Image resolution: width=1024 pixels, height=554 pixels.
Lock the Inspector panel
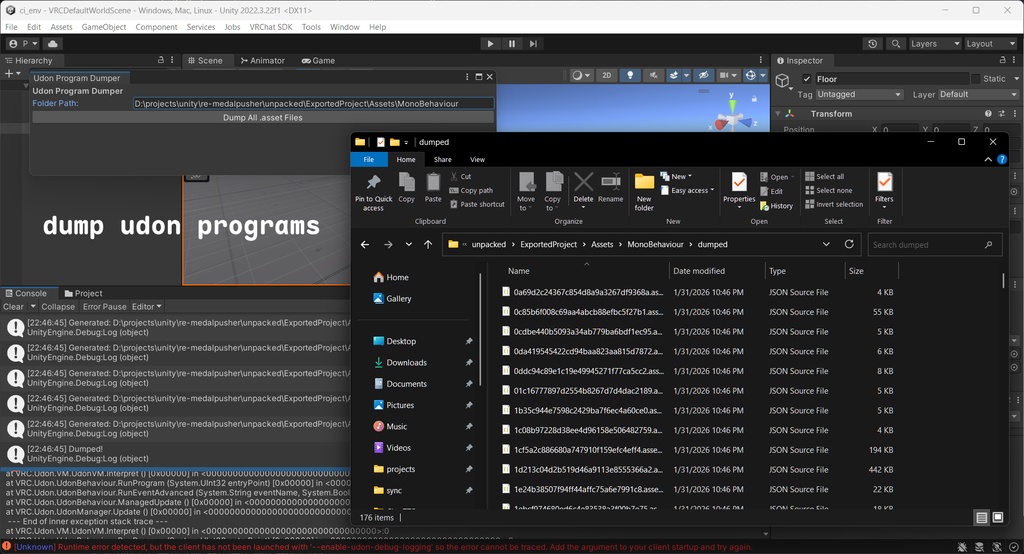coord(1002,59)
